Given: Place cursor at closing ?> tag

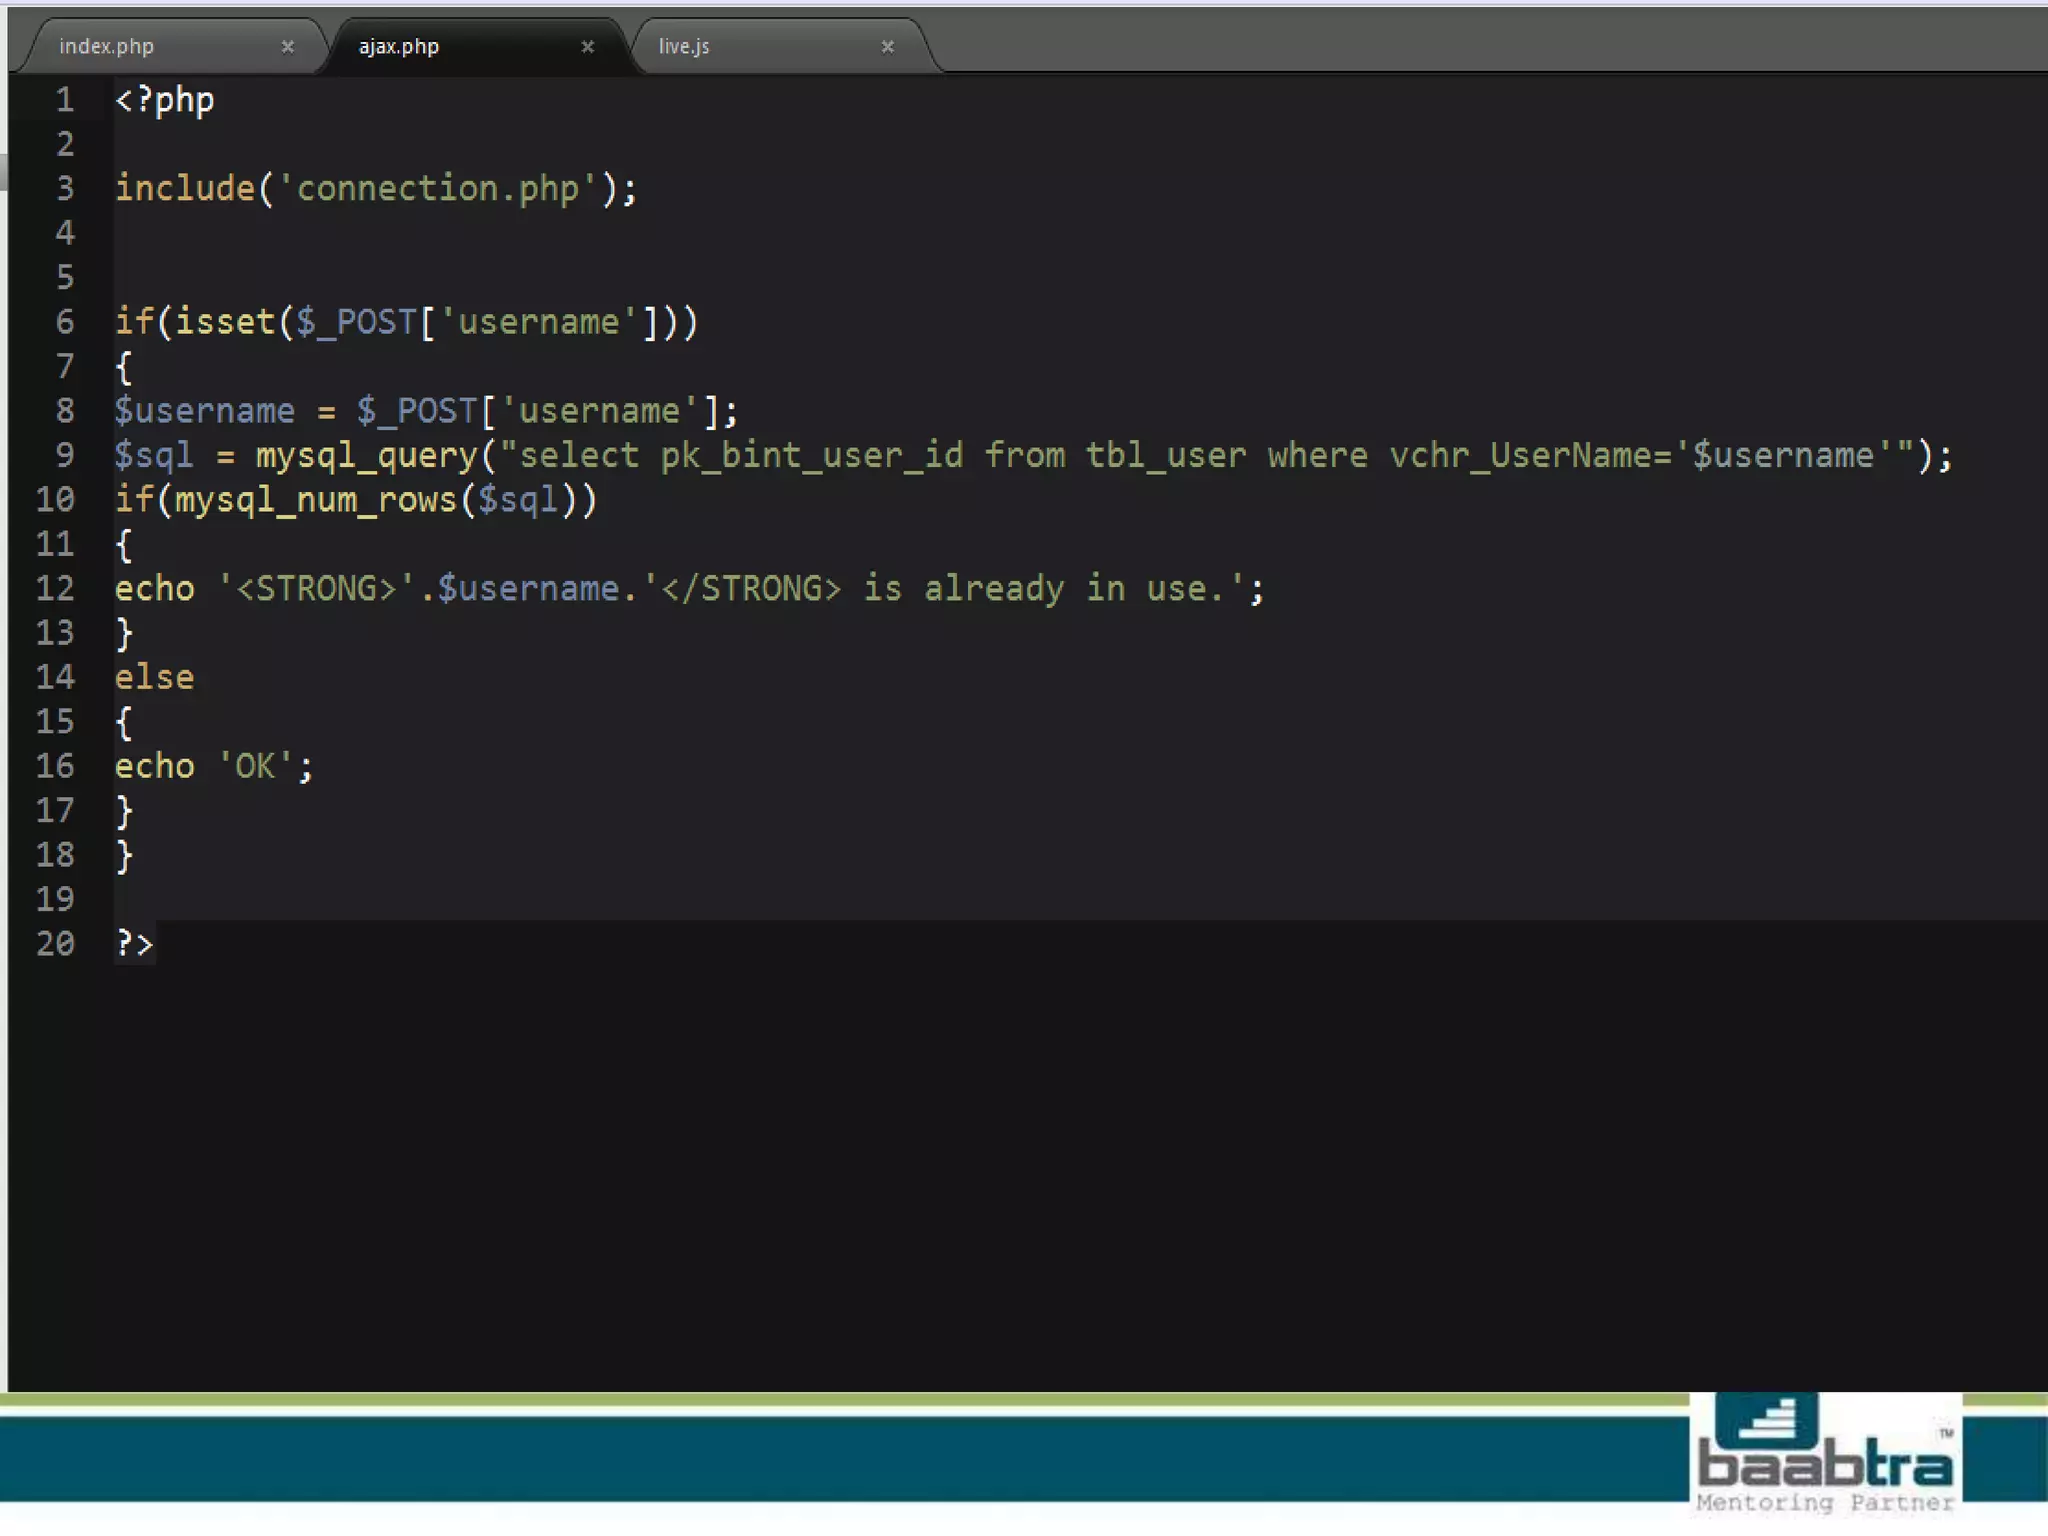Looking at the screenshot, I should pyautogui.click(x=134, y=944).
